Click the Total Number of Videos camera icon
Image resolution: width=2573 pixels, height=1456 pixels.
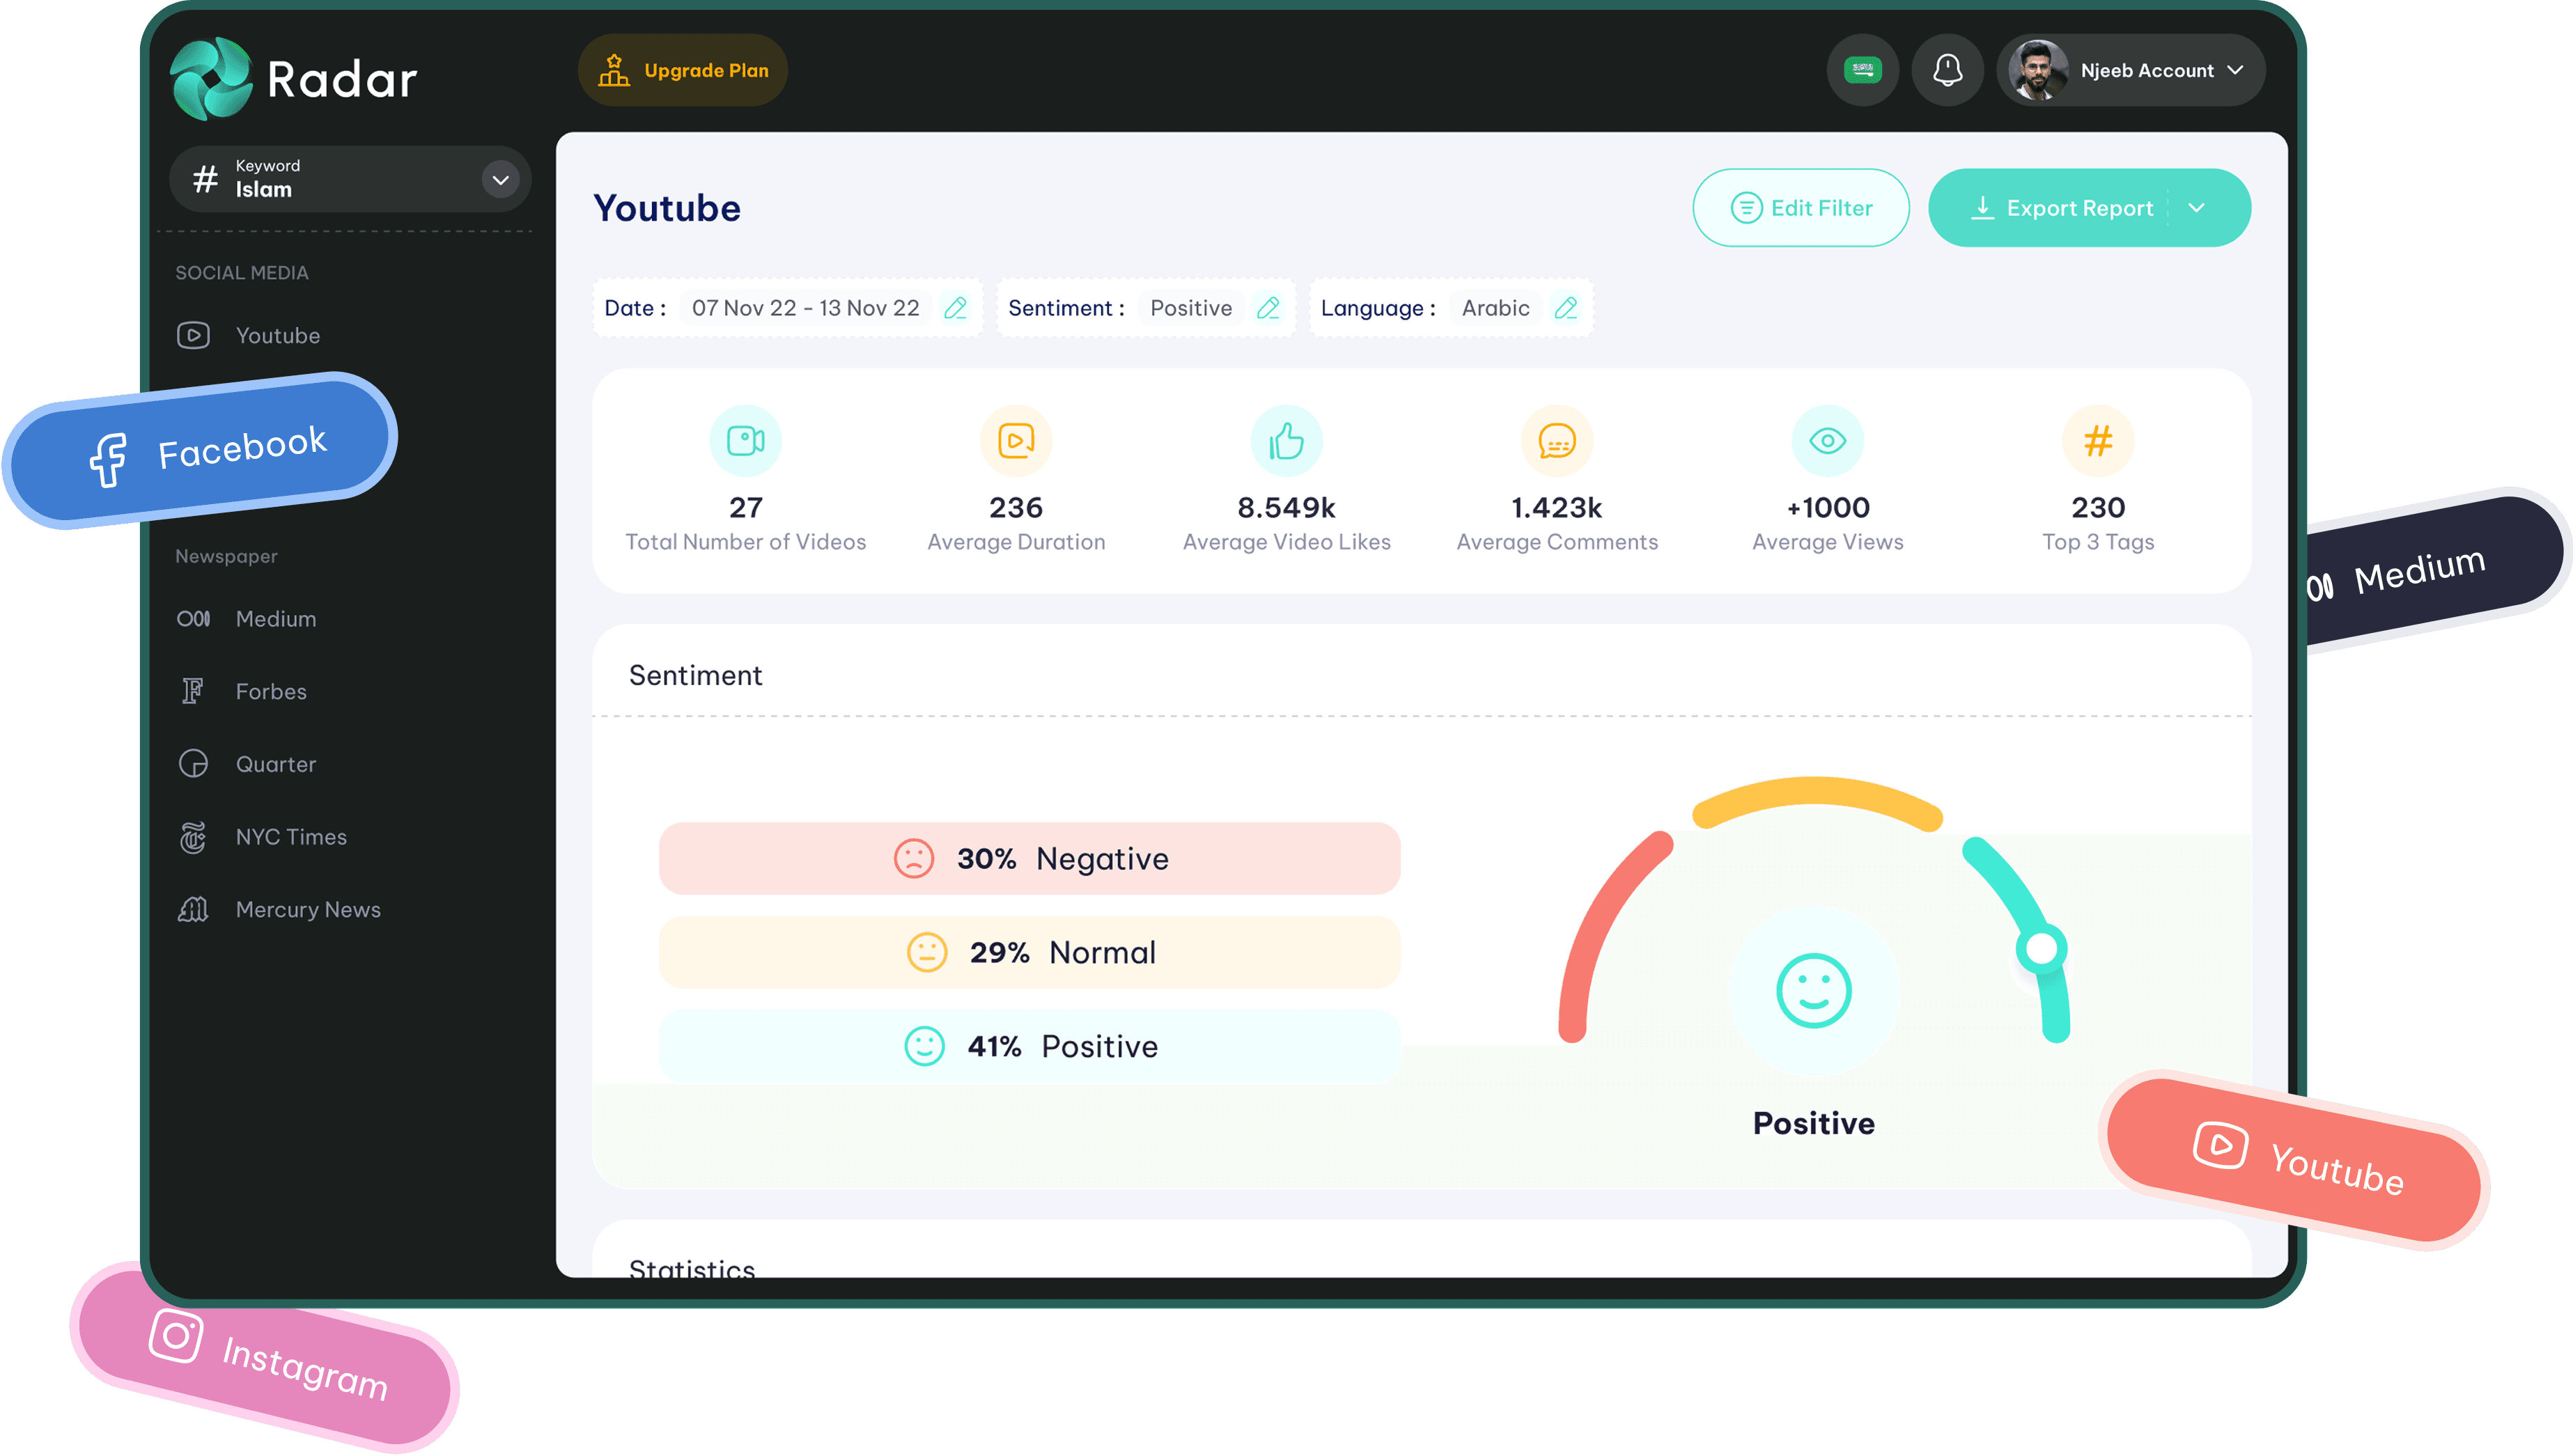[x=745, y=441]
